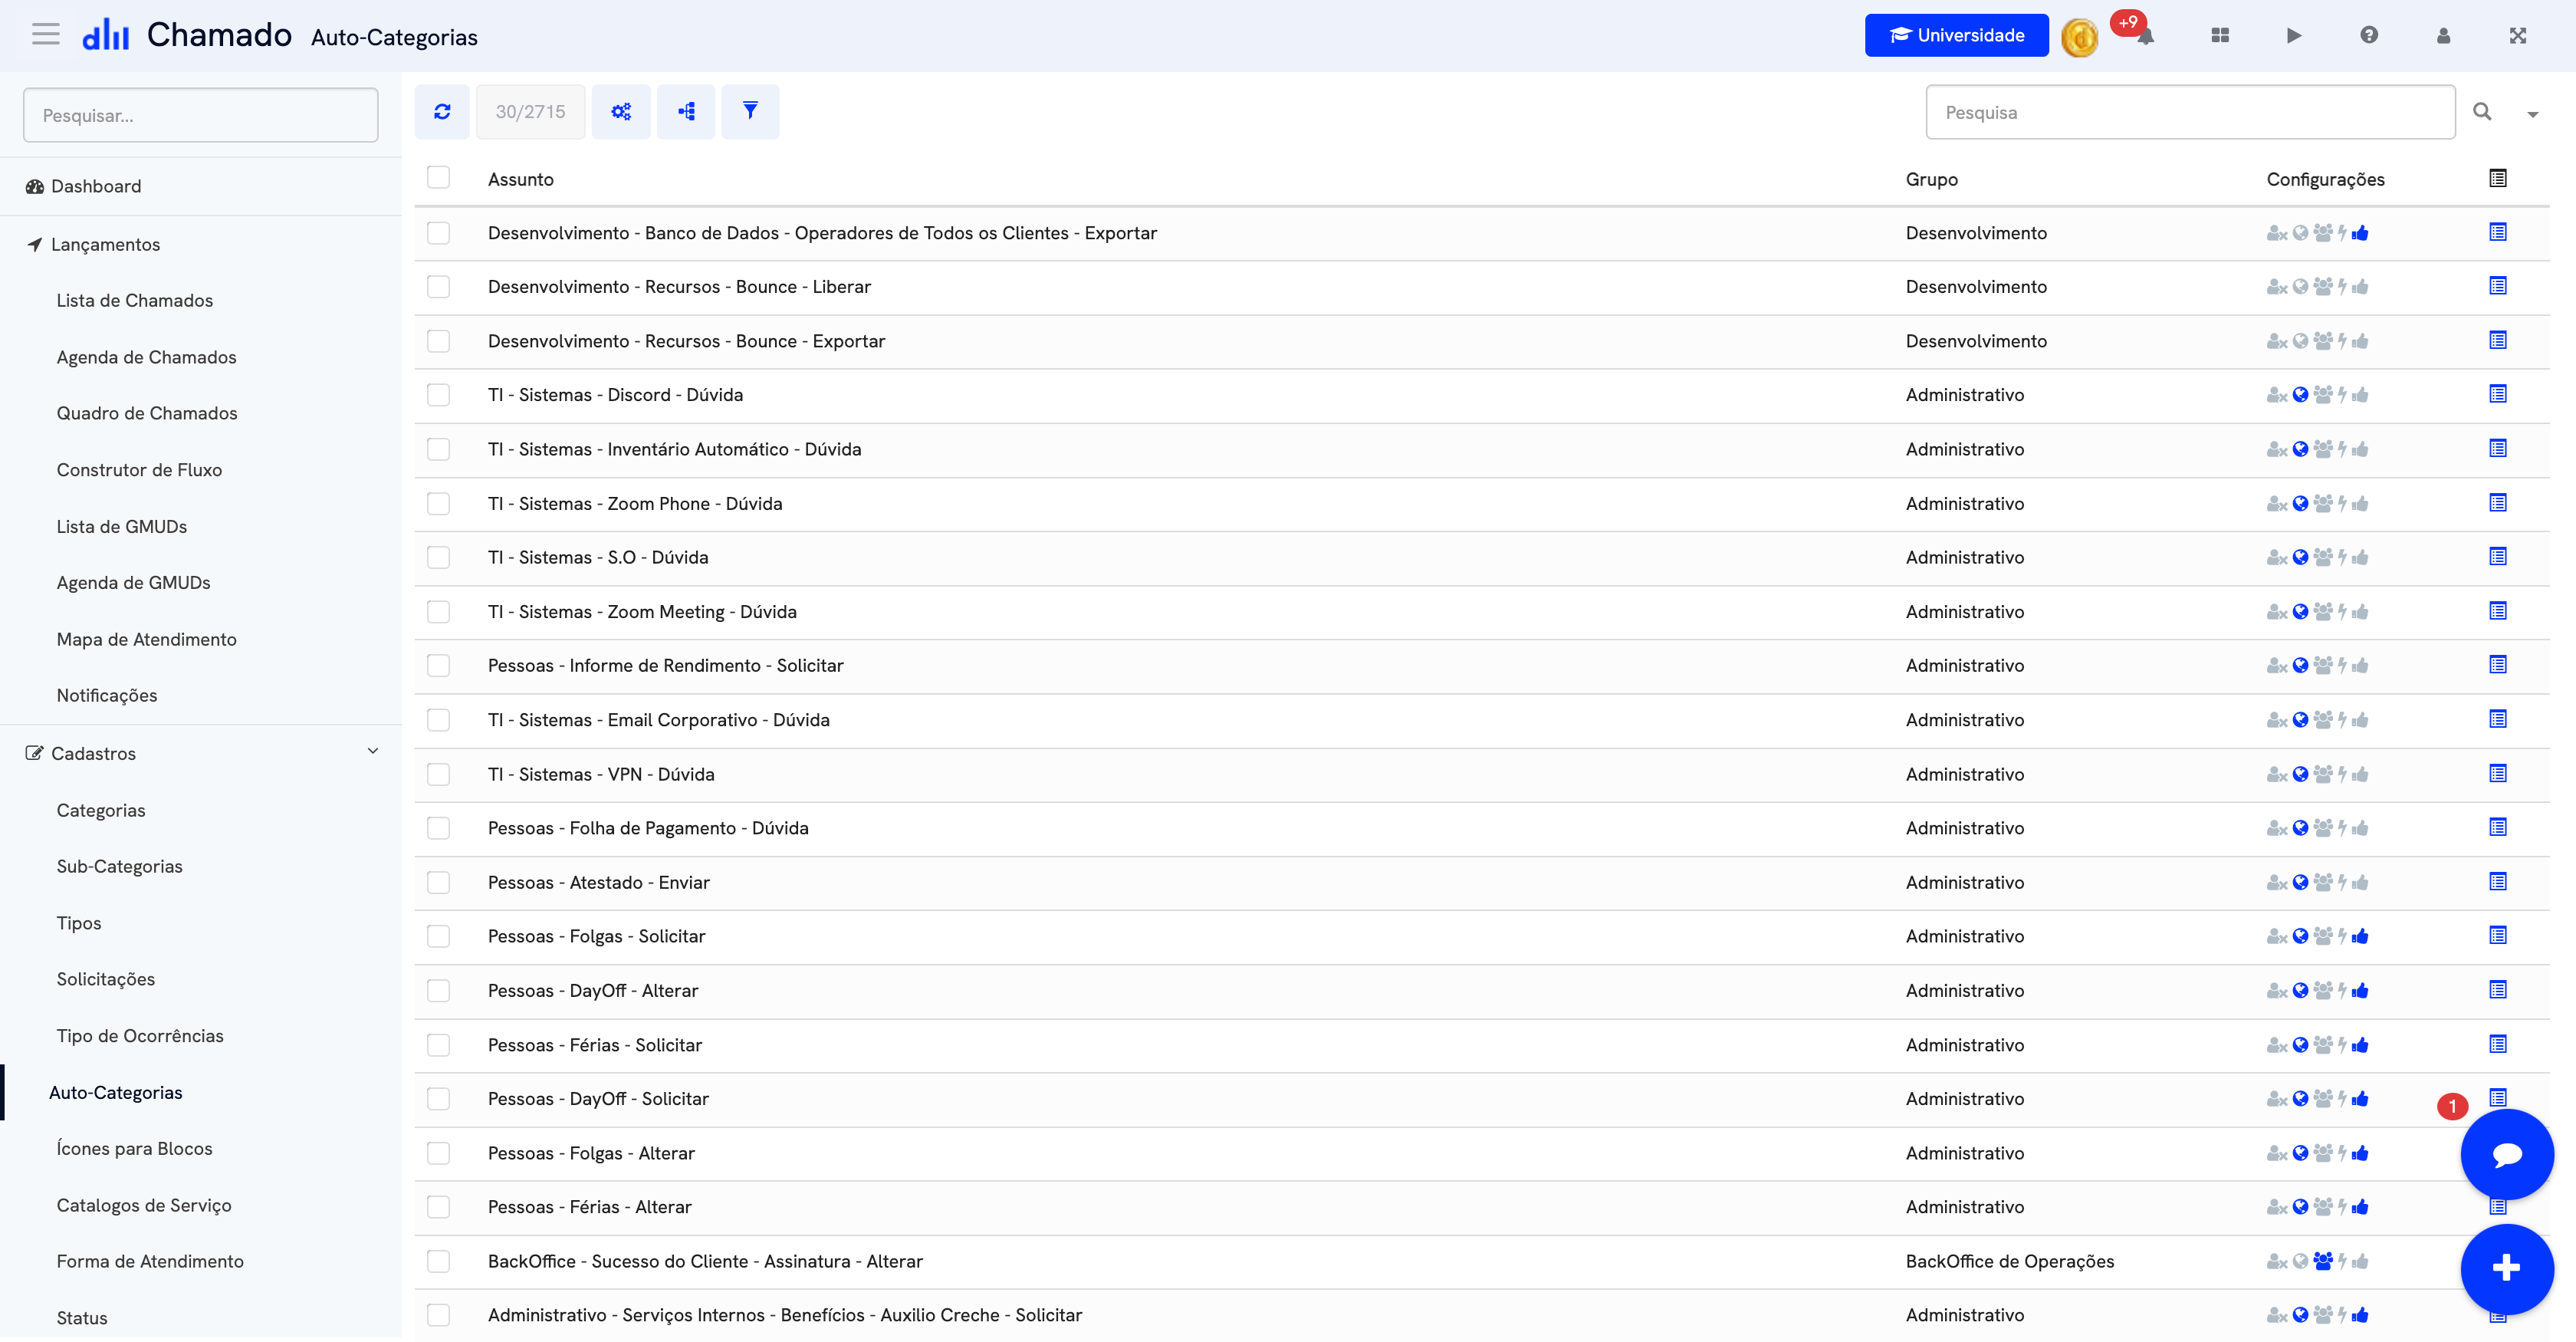The image size is (2576, 1342).
Task: Click the search magnifier next to Pesquisa field
Action: [x=2482, y=112]
